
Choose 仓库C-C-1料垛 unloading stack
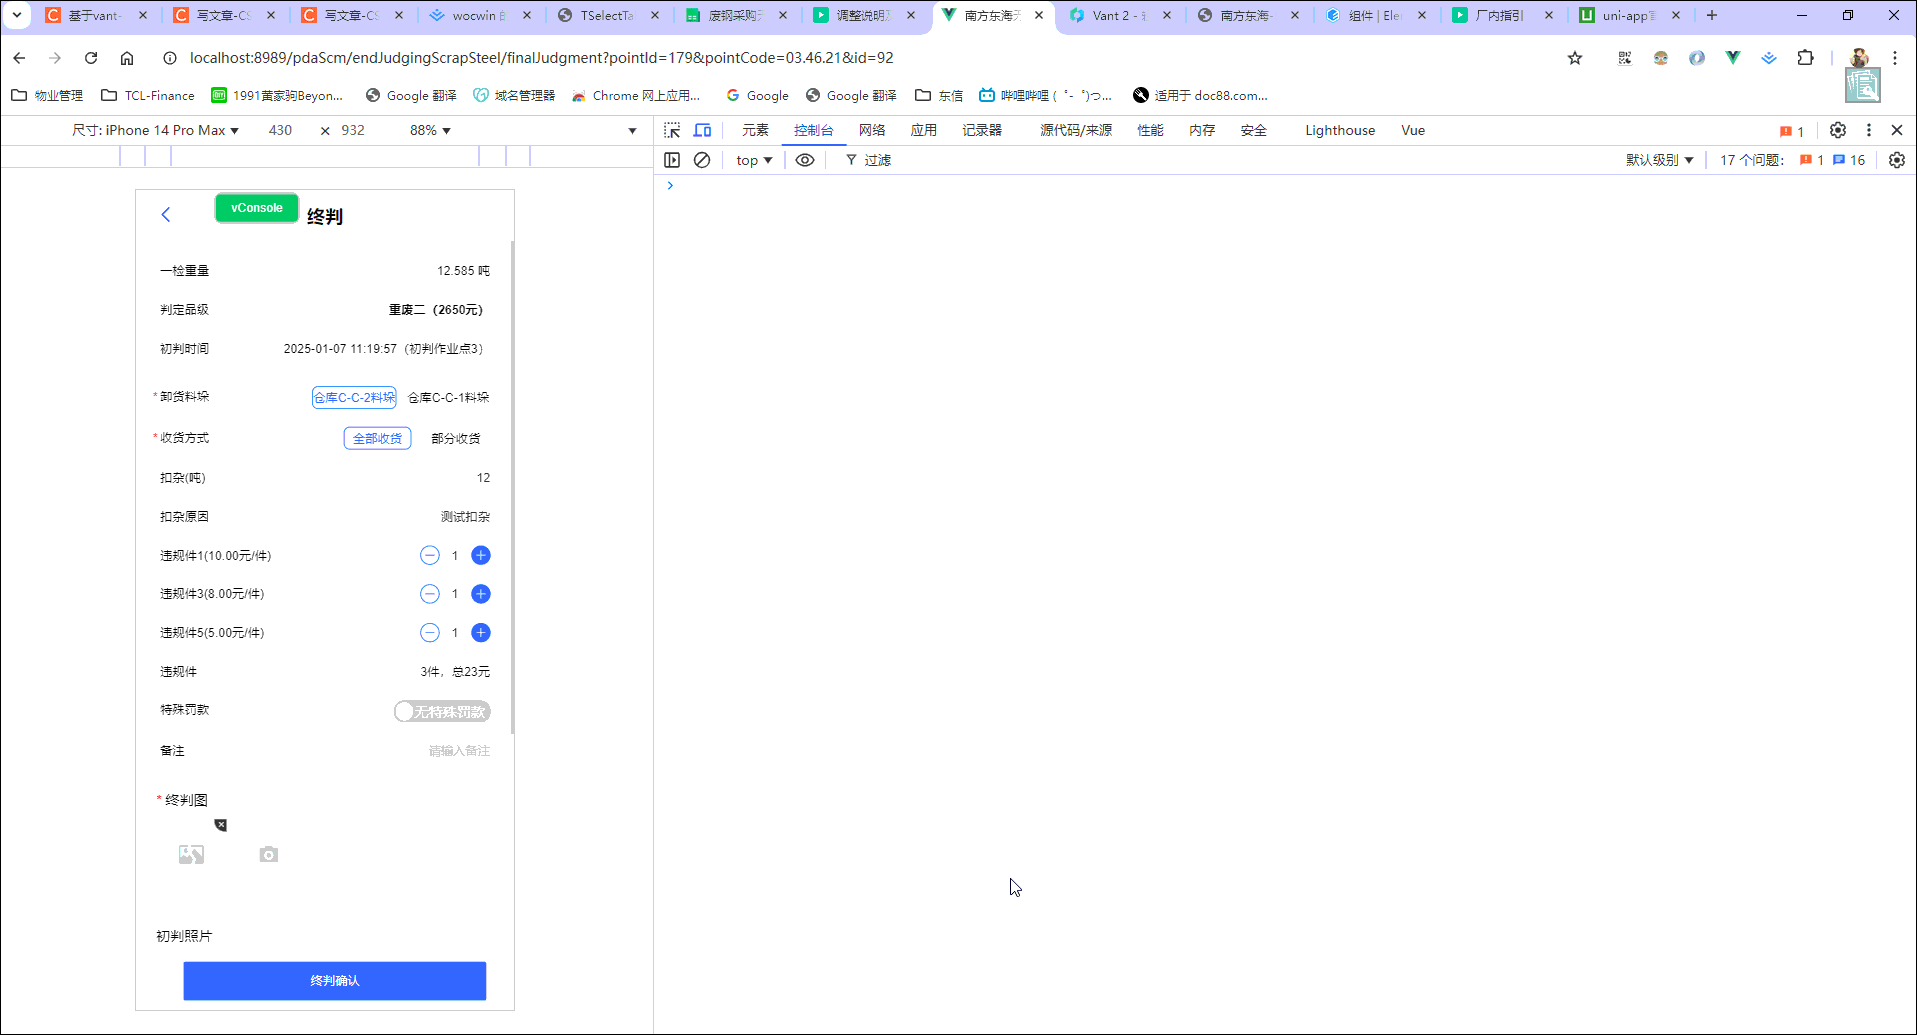(x=446, y=397)
